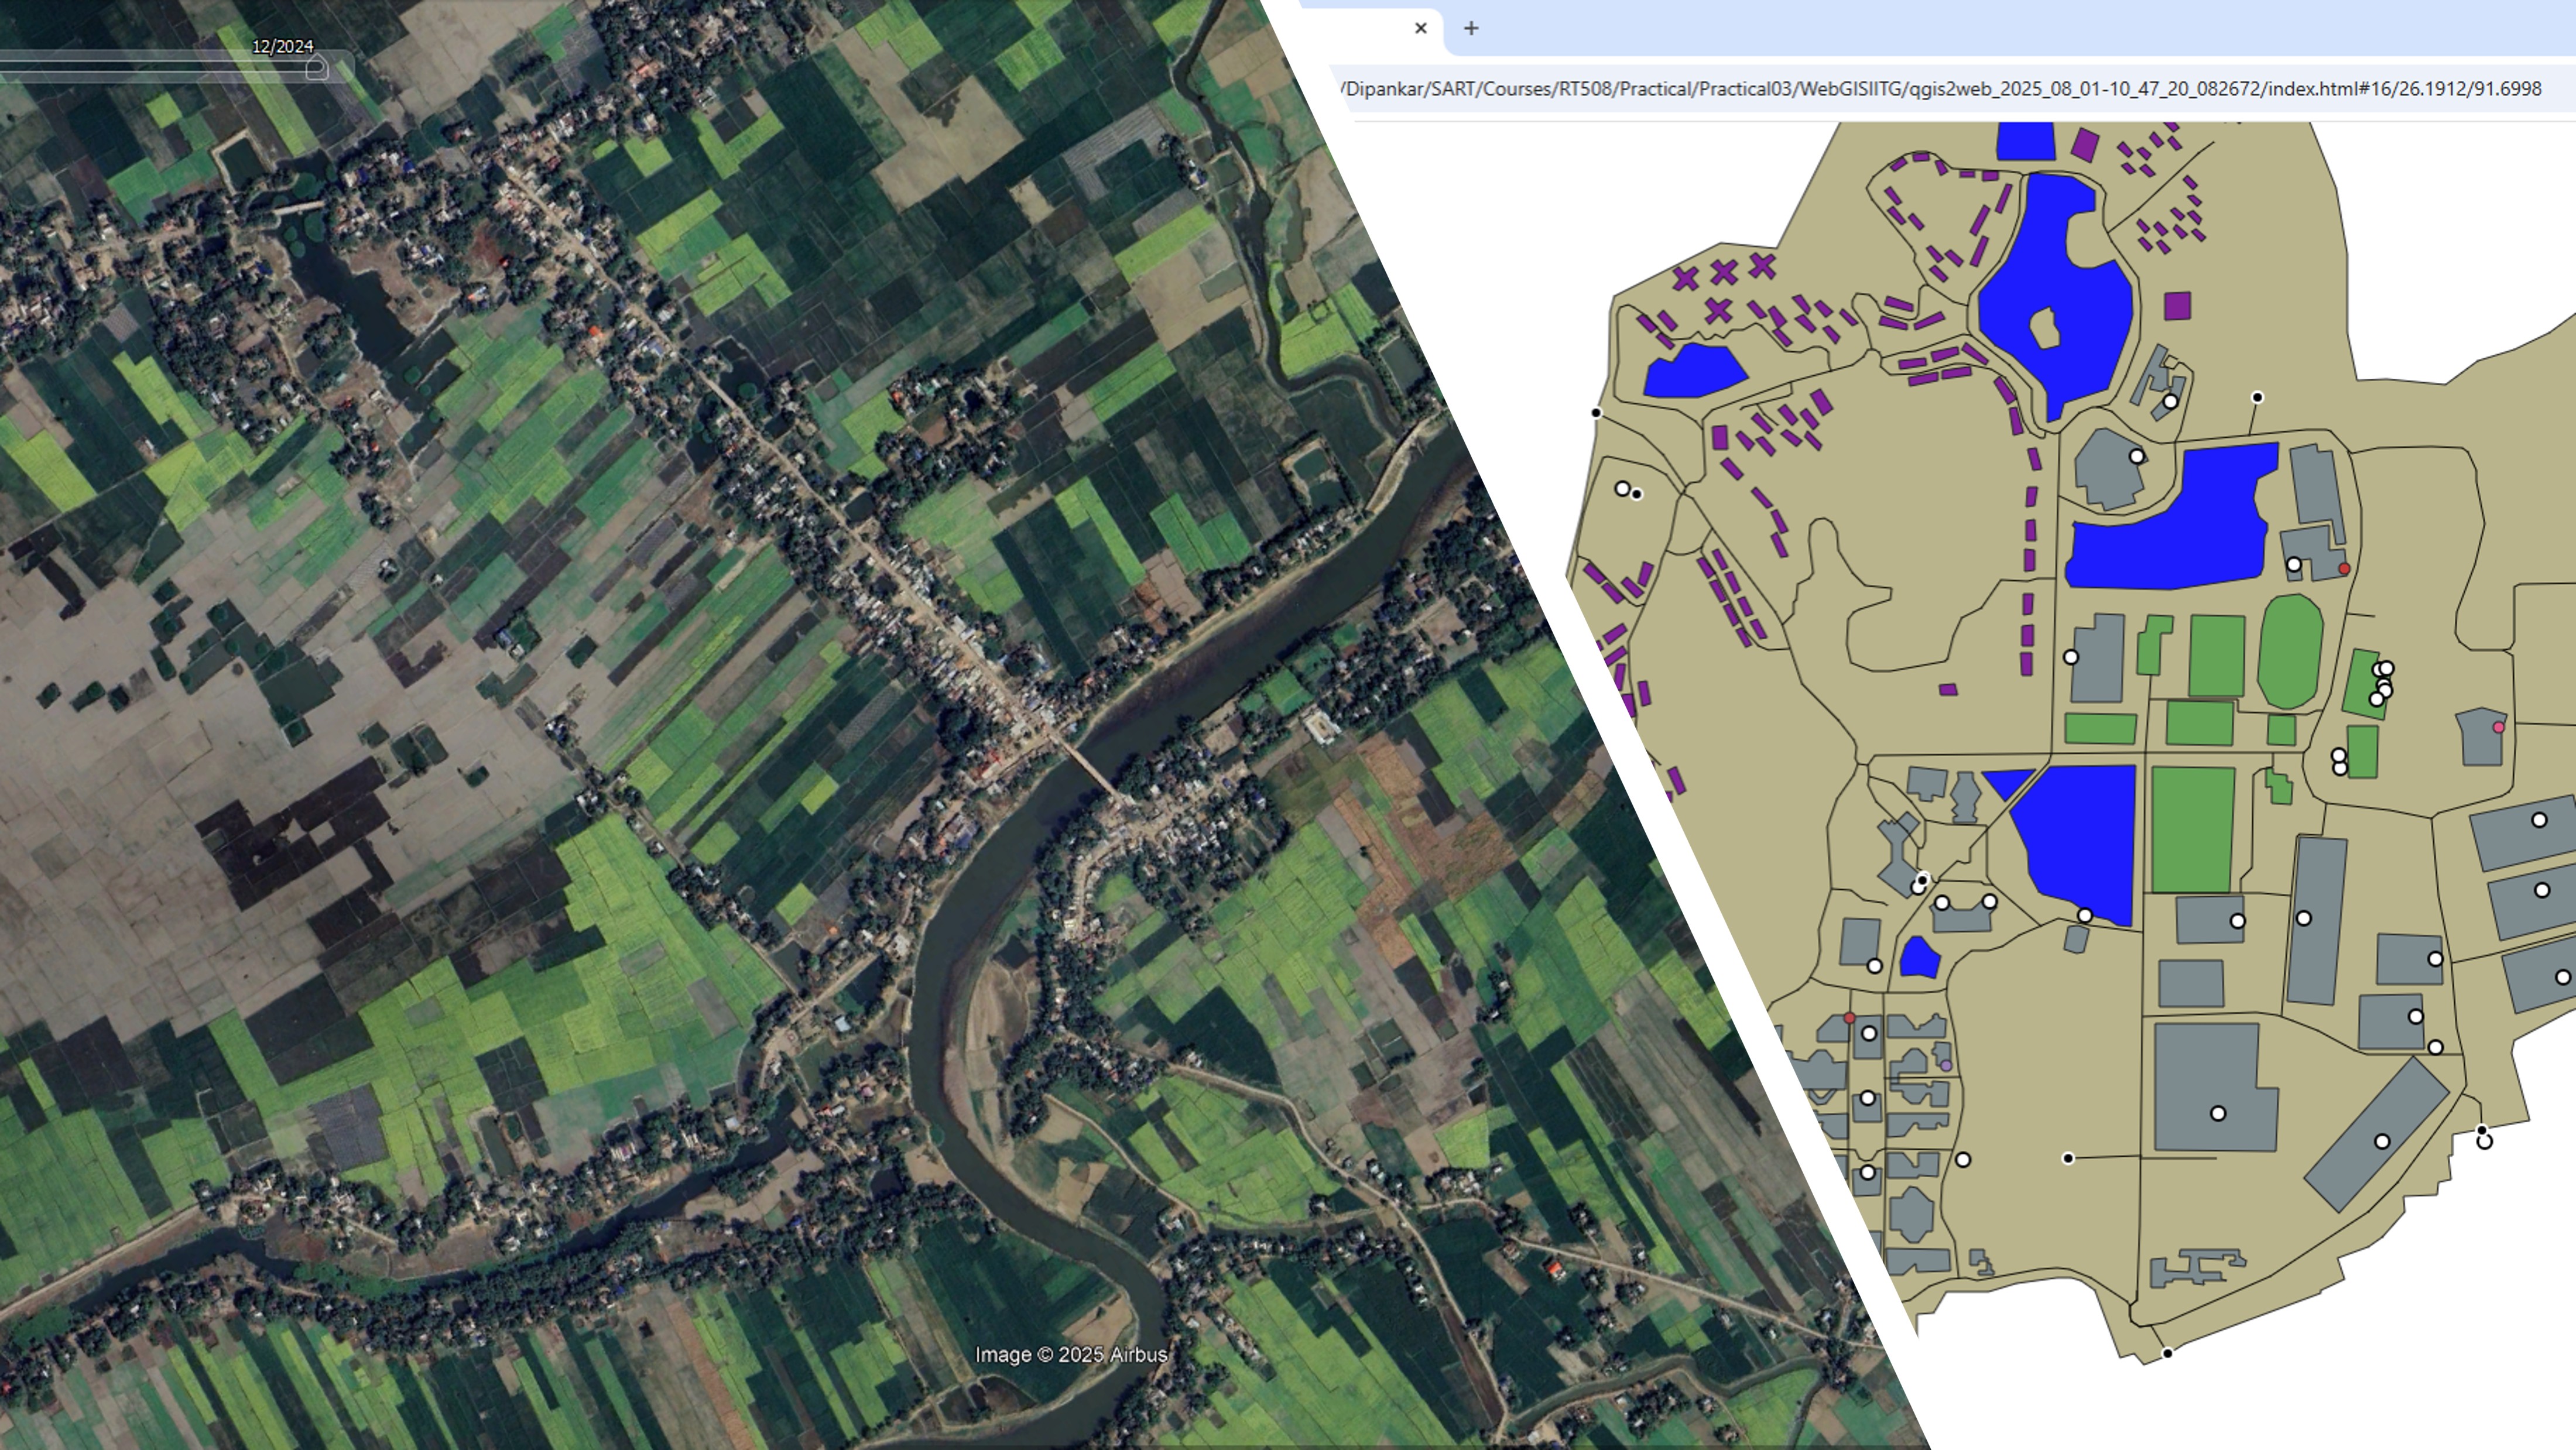Click the Image © 2025 Airbus attribution

pos(1071,1355)
